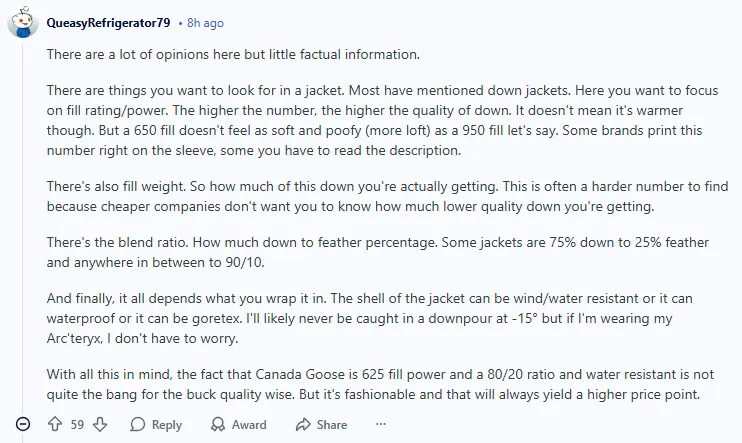The image size is (742, 443).
Task: Downvote the jacket comment
Action: (100, 425)
